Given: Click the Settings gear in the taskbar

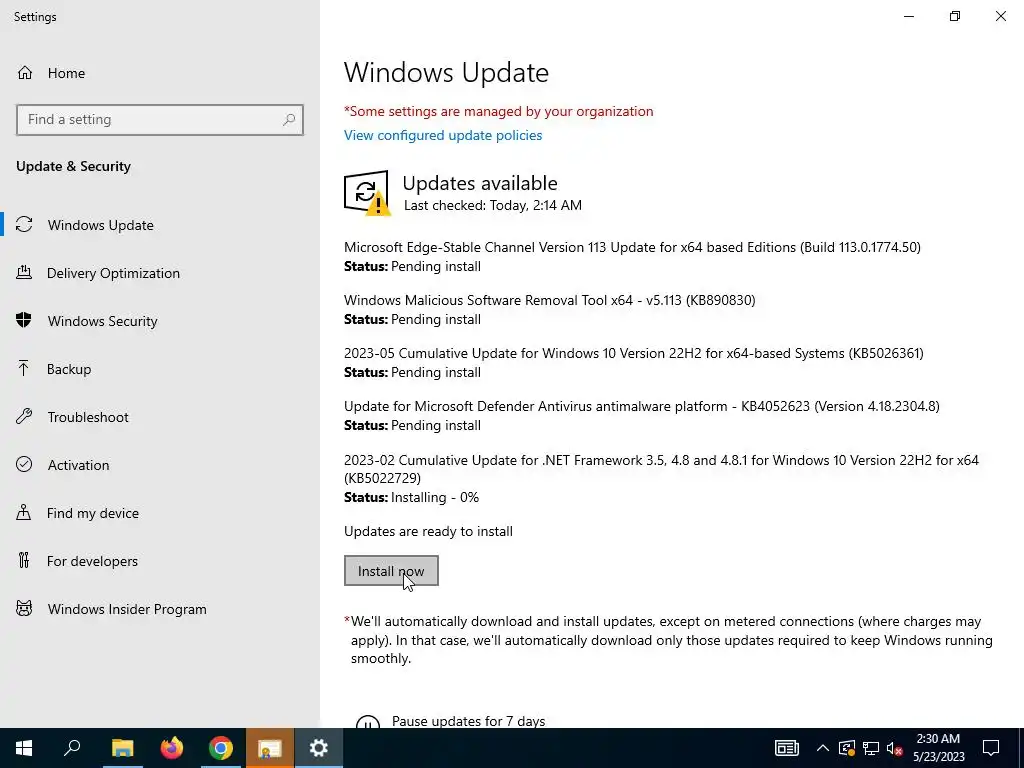Looking at the screenshot, I should point(319,748).
